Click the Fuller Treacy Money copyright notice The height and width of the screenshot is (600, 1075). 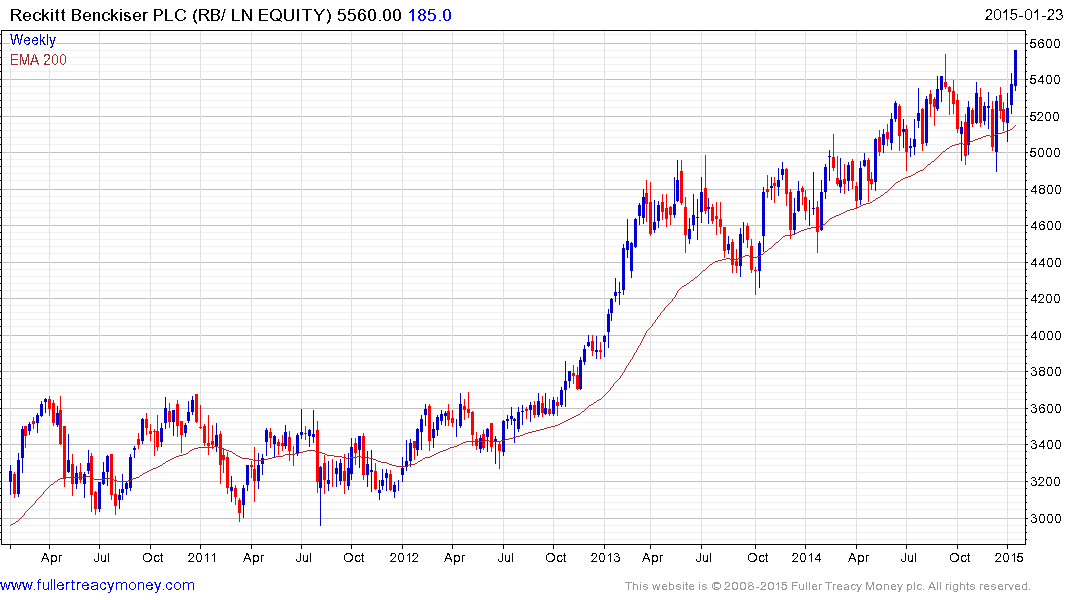tap(827, 586)
